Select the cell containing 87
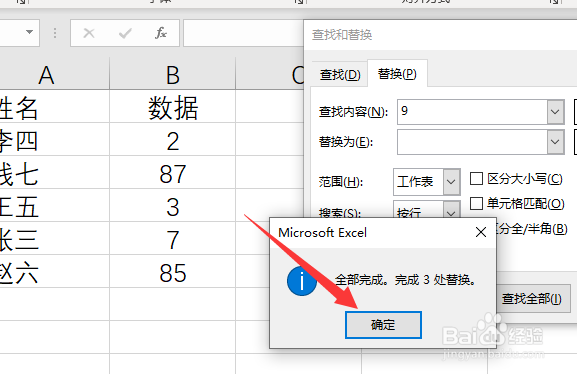Image resolution: width=577 pixels, height=374 pixels. click(173, 173)
